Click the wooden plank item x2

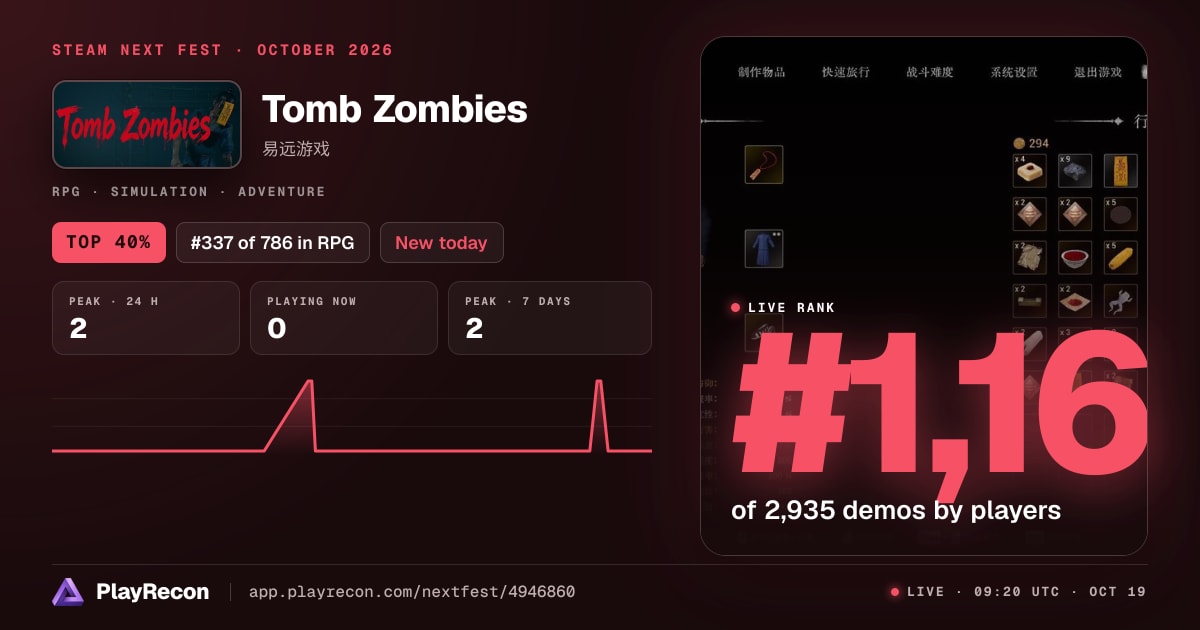pos(1030,300)
